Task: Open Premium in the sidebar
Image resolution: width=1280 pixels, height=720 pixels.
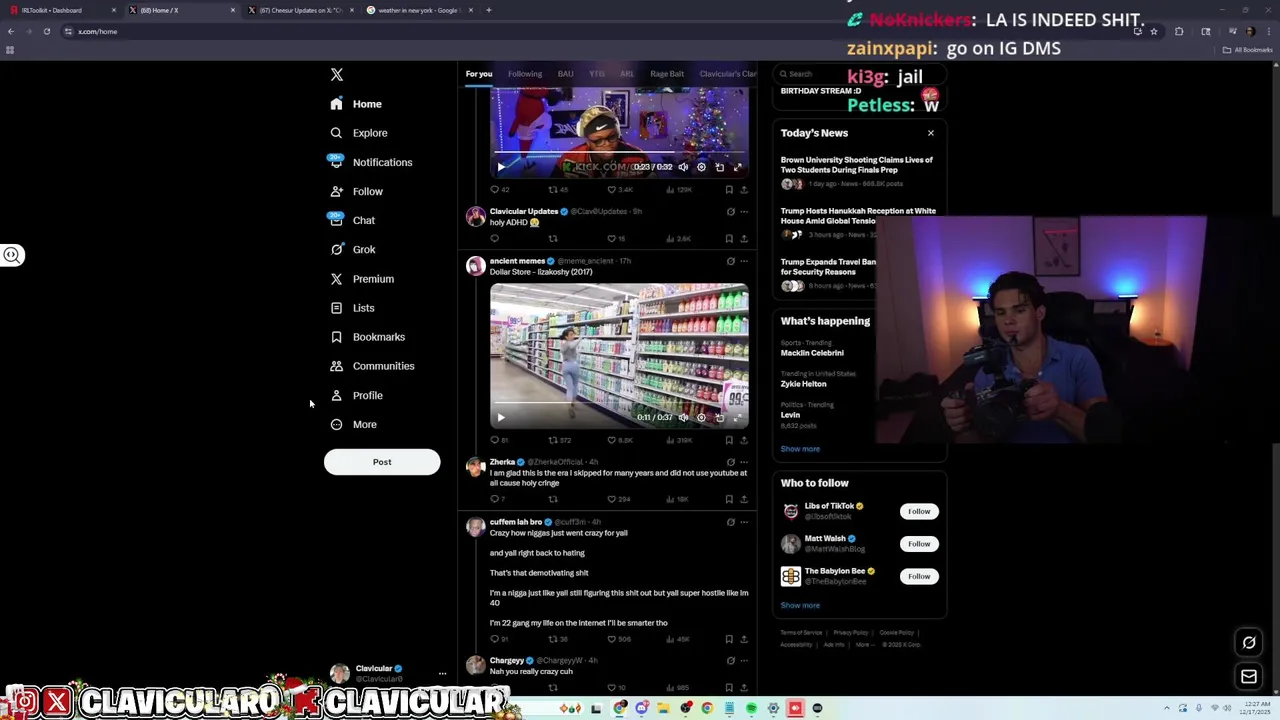Action: (362, 279)
